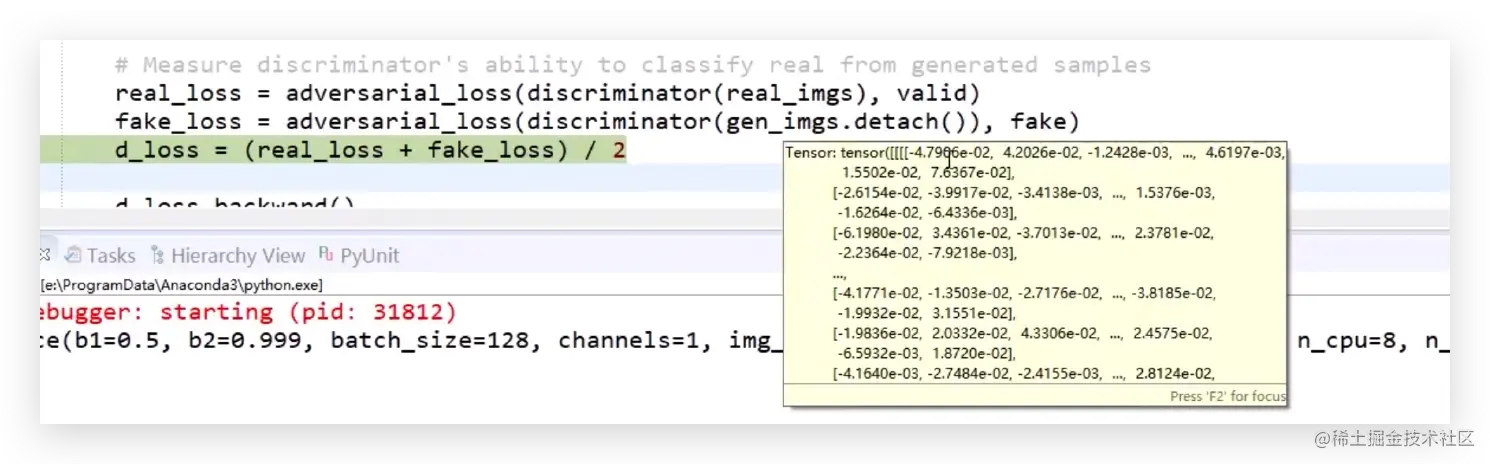The image size is (1490, 464).
Task: Click the Tasks tab clipboard icon
Action: coord(73,255)
